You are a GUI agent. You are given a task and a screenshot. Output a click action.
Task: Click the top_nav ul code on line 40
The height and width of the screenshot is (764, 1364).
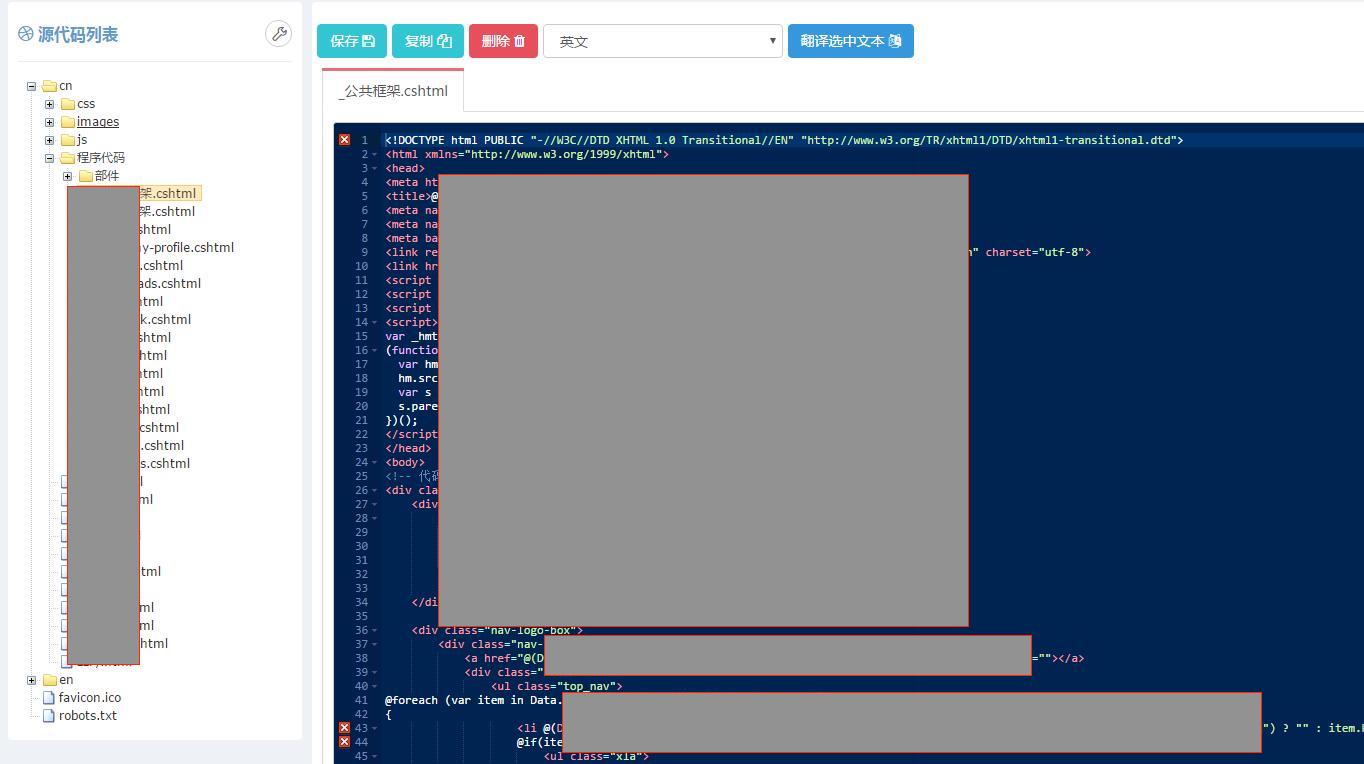(x=557, y=686)
